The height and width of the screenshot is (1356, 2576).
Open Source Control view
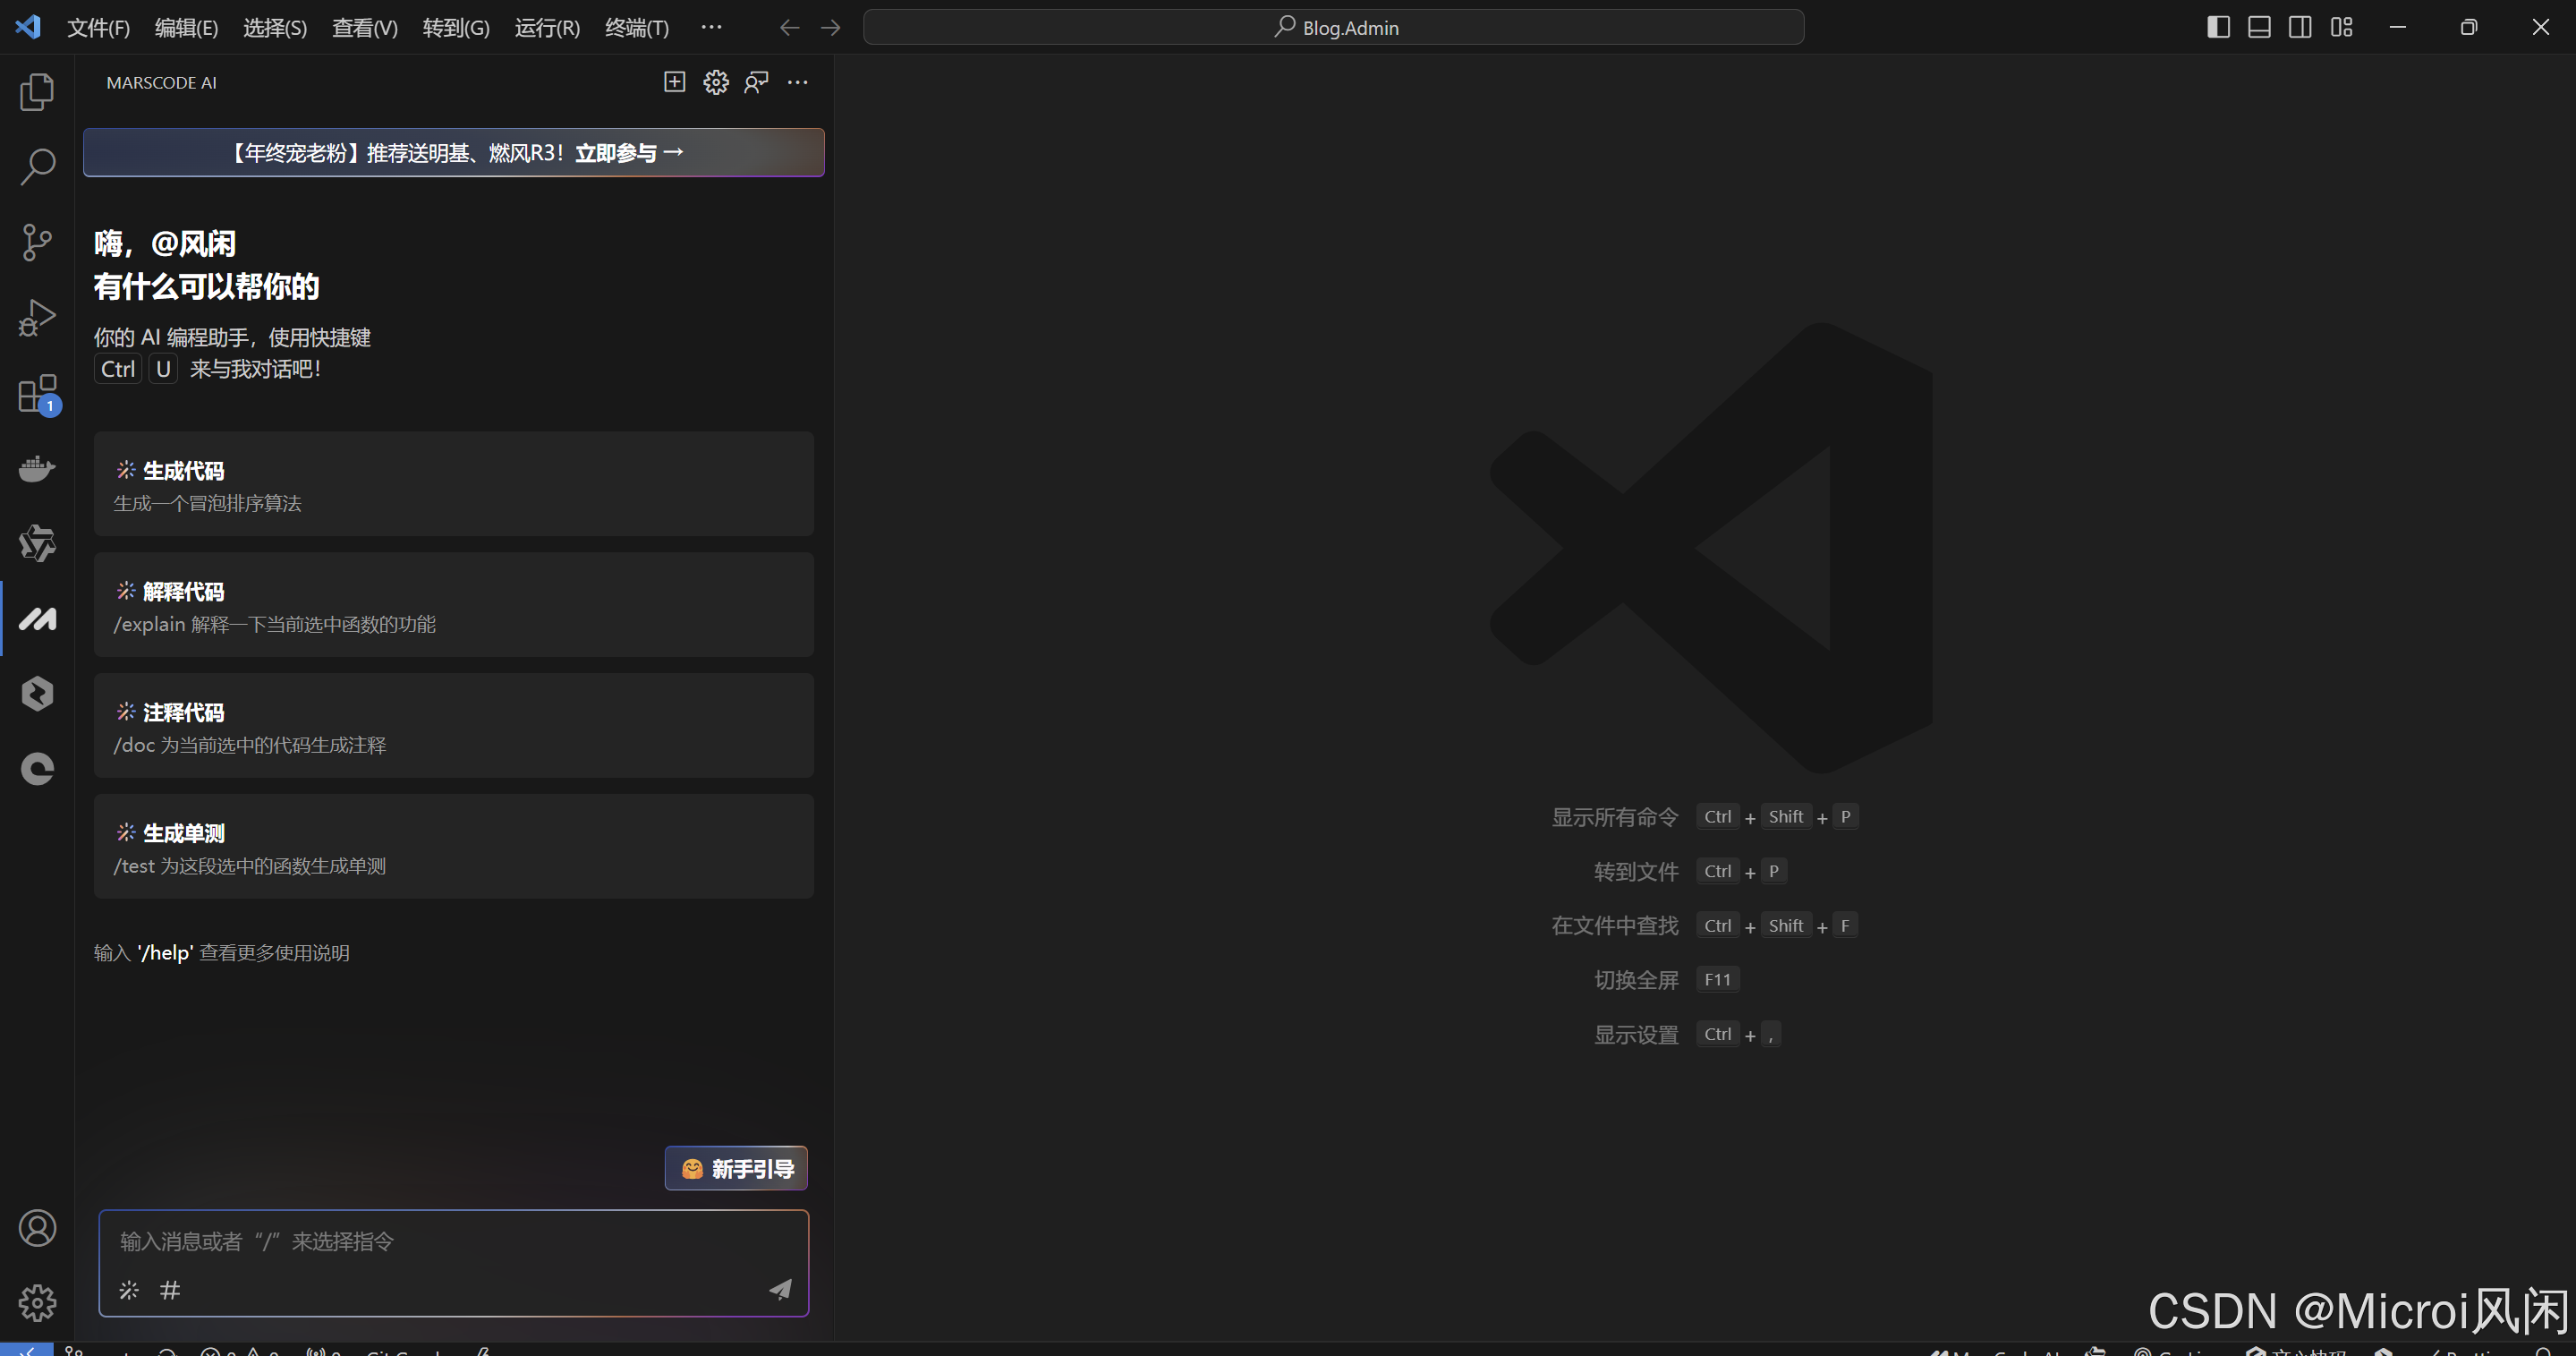pos(37,242)
